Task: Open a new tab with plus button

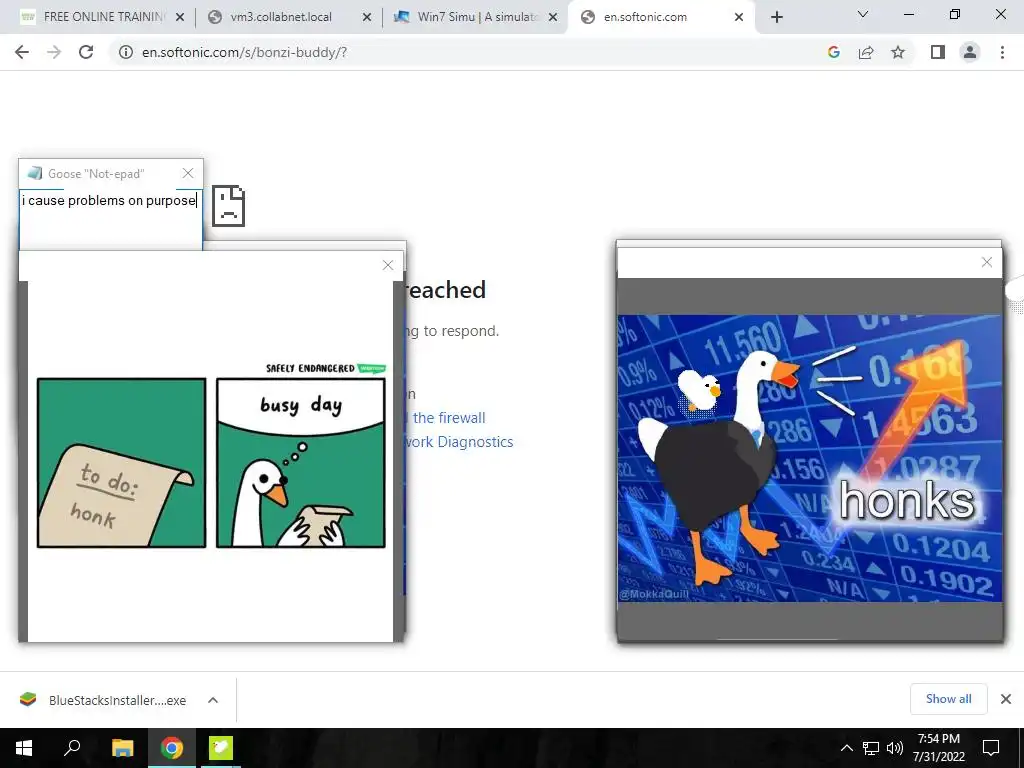Action: point(776,17)
